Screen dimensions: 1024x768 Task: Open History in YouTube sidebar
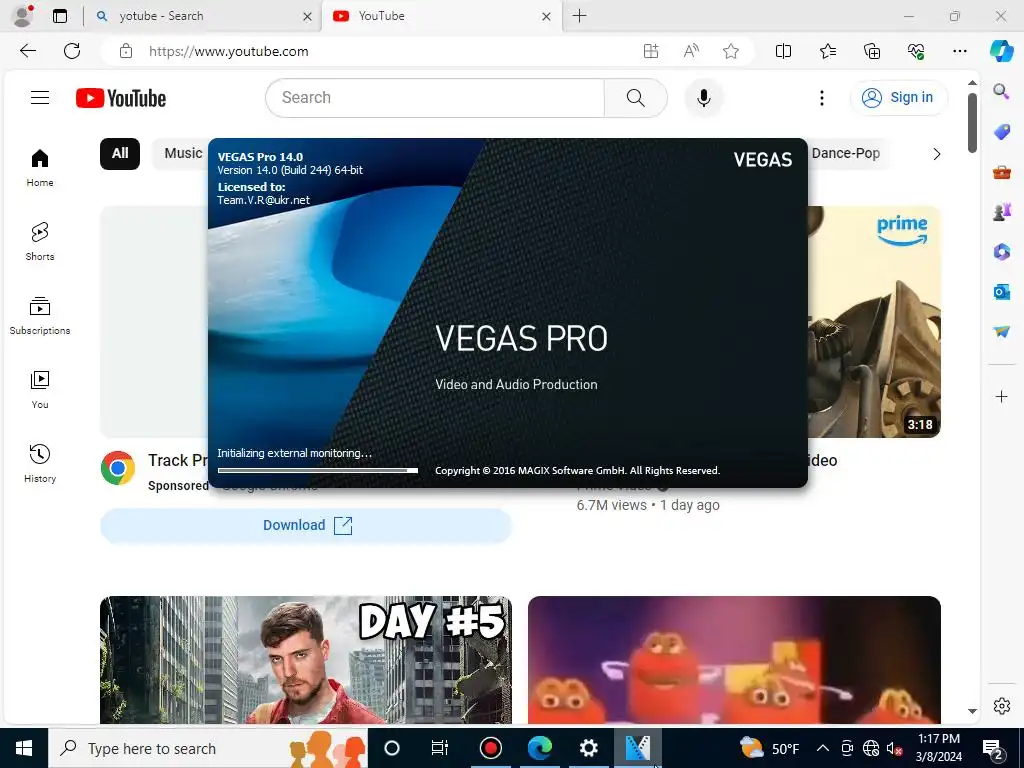click(40, 463)
